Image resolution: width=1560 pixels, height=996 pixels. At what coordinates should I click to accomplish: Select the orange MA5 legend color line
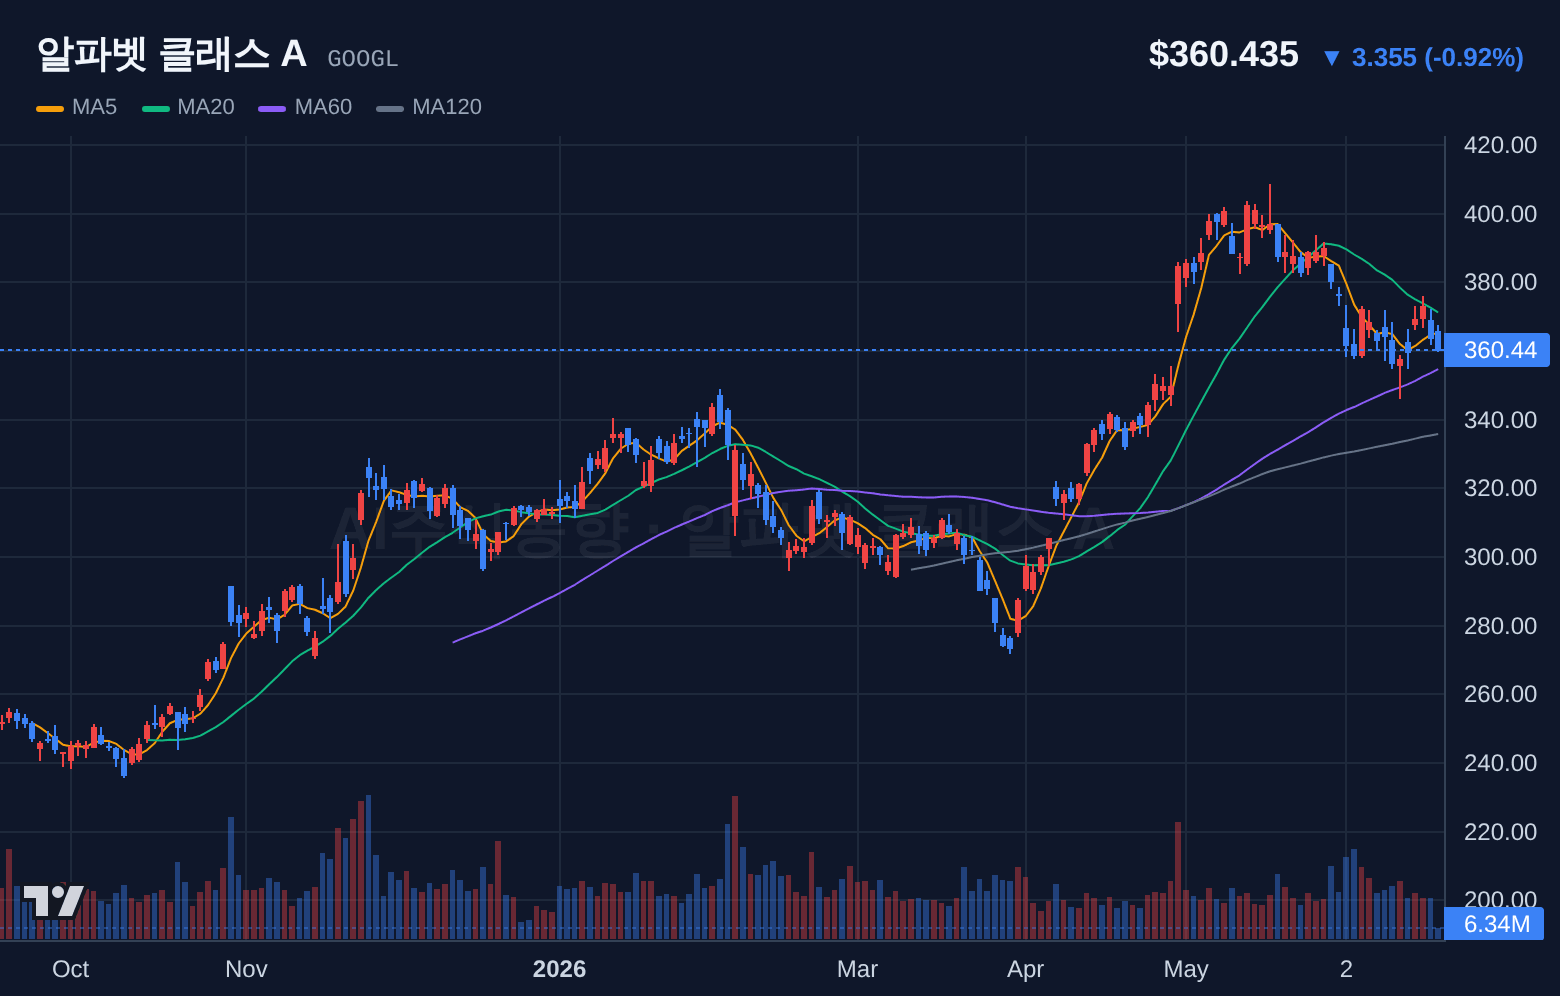(x=50, y=108)
